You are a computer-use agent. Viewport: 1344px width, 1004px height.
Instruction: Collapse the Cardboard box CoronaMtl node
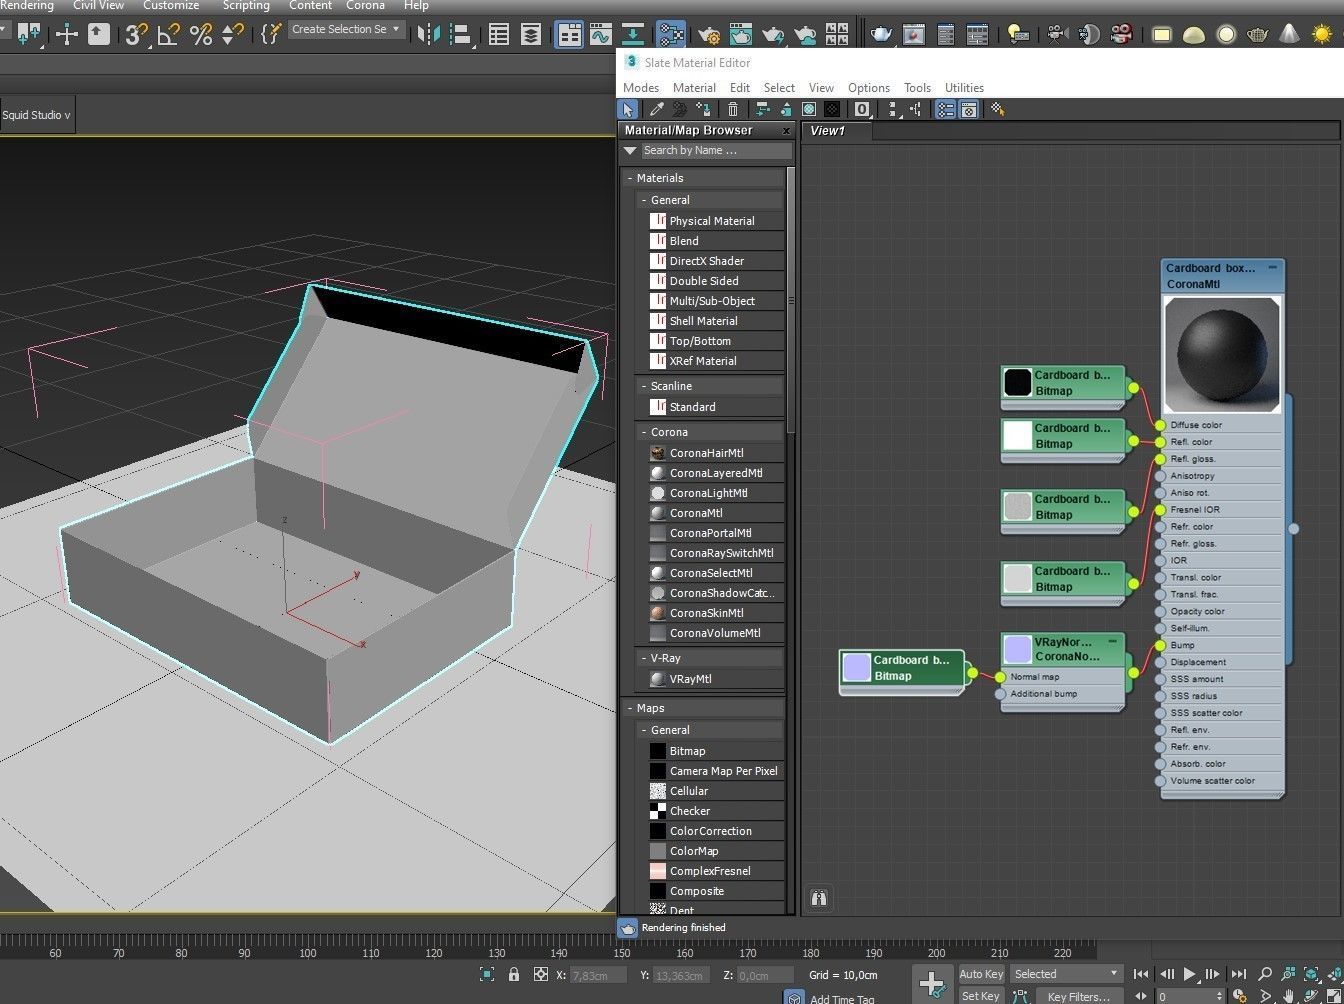(x=1272, y=268)
